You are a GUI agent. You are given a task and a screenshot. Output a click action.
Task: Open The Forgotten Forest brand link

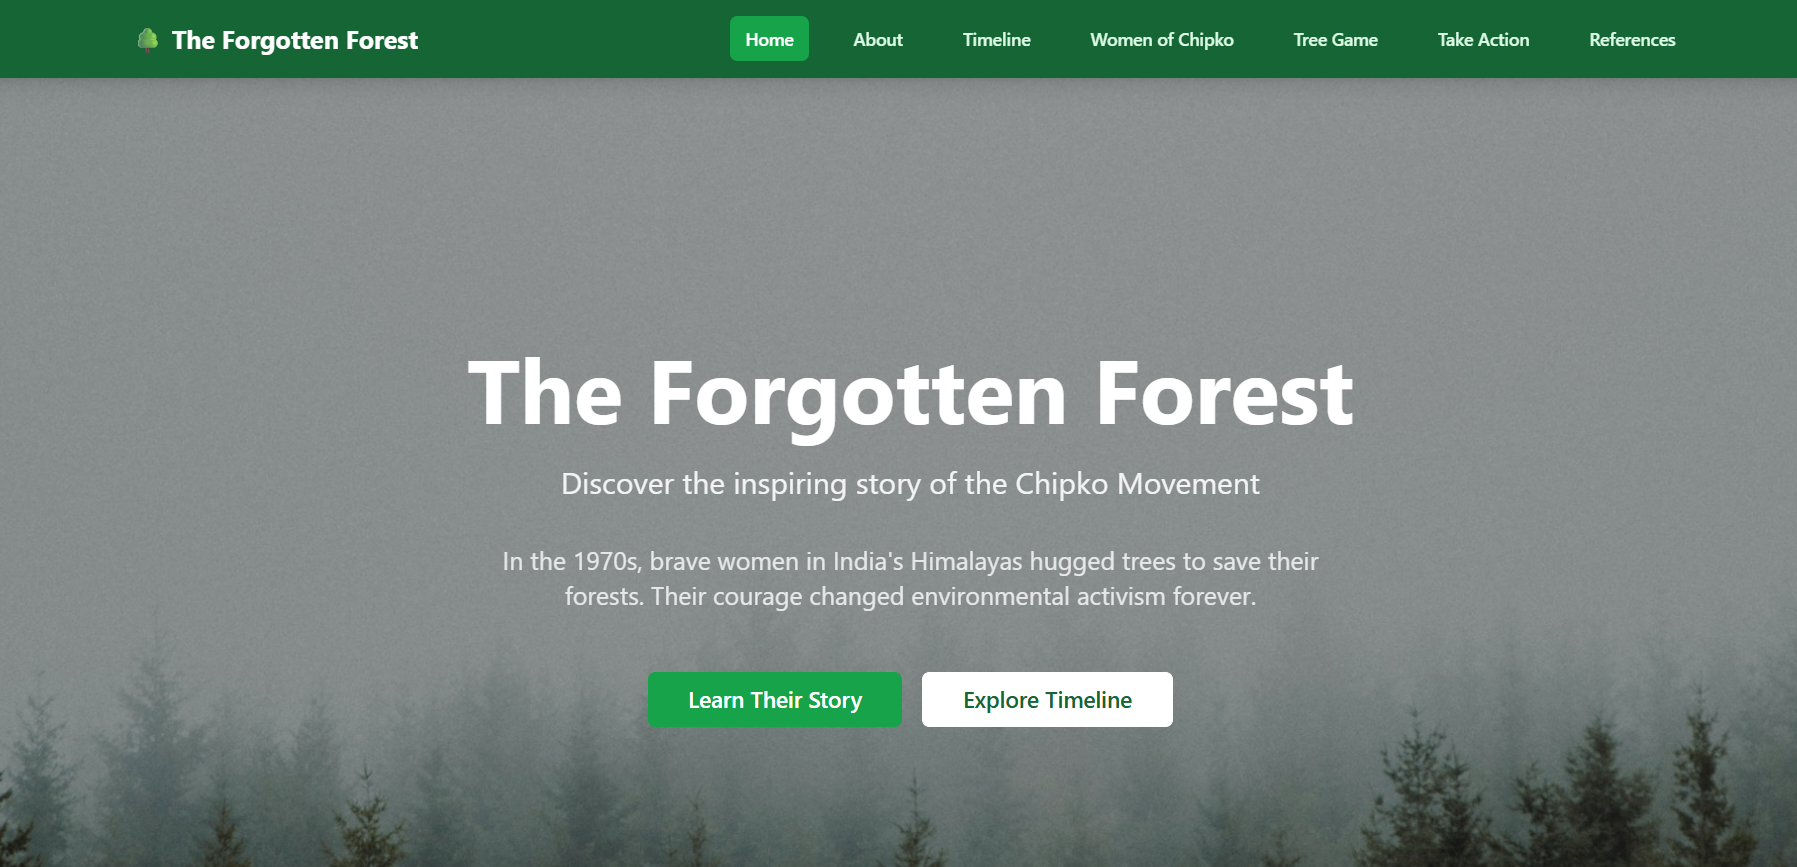(278, 40)
